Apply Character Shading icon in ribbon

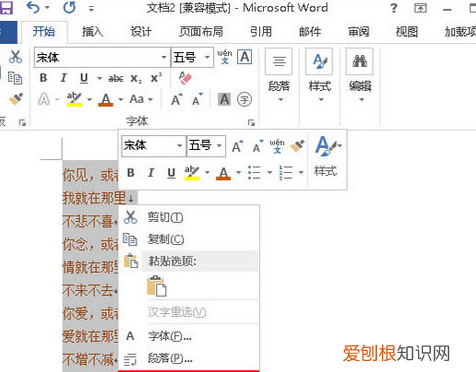point(224,99)
